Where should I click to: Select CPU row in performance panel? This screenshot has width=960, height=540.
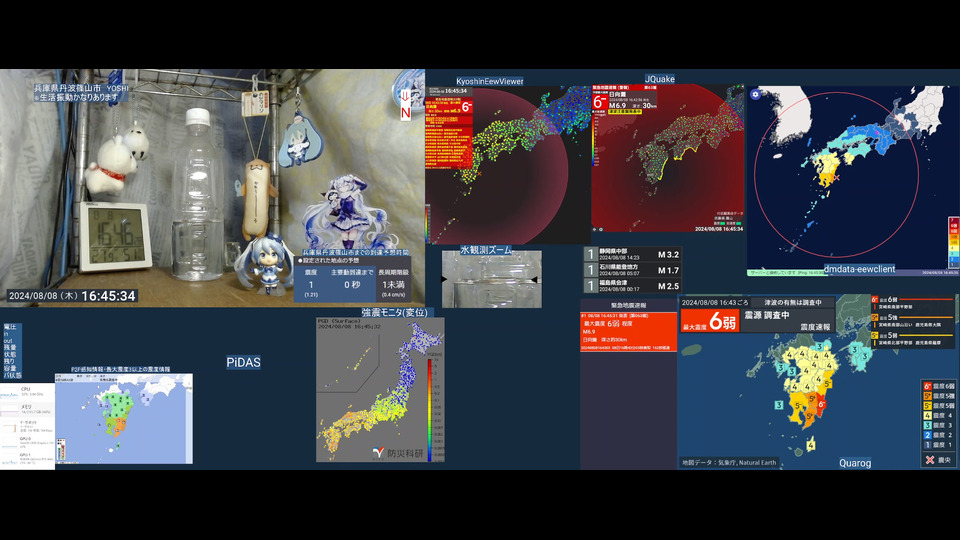click(28, 392)
